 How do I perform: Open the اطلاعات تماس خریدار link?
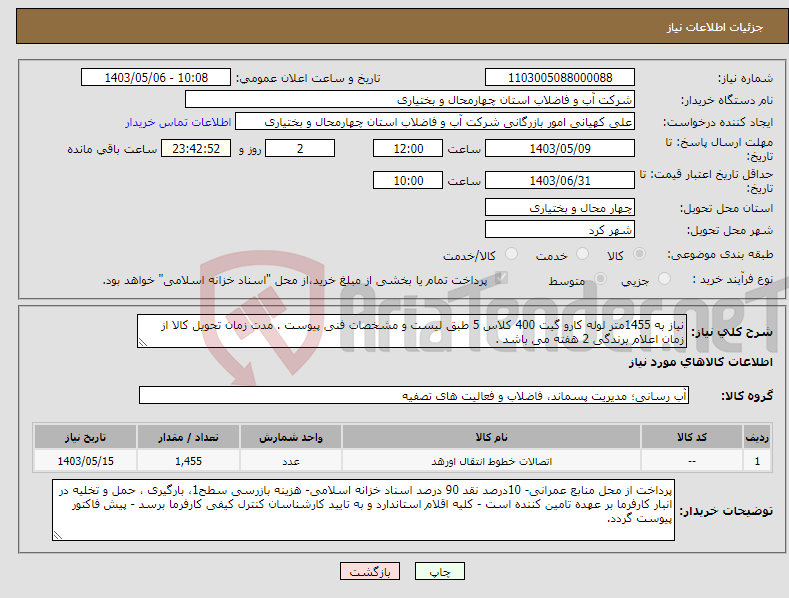tap(178, 122)
